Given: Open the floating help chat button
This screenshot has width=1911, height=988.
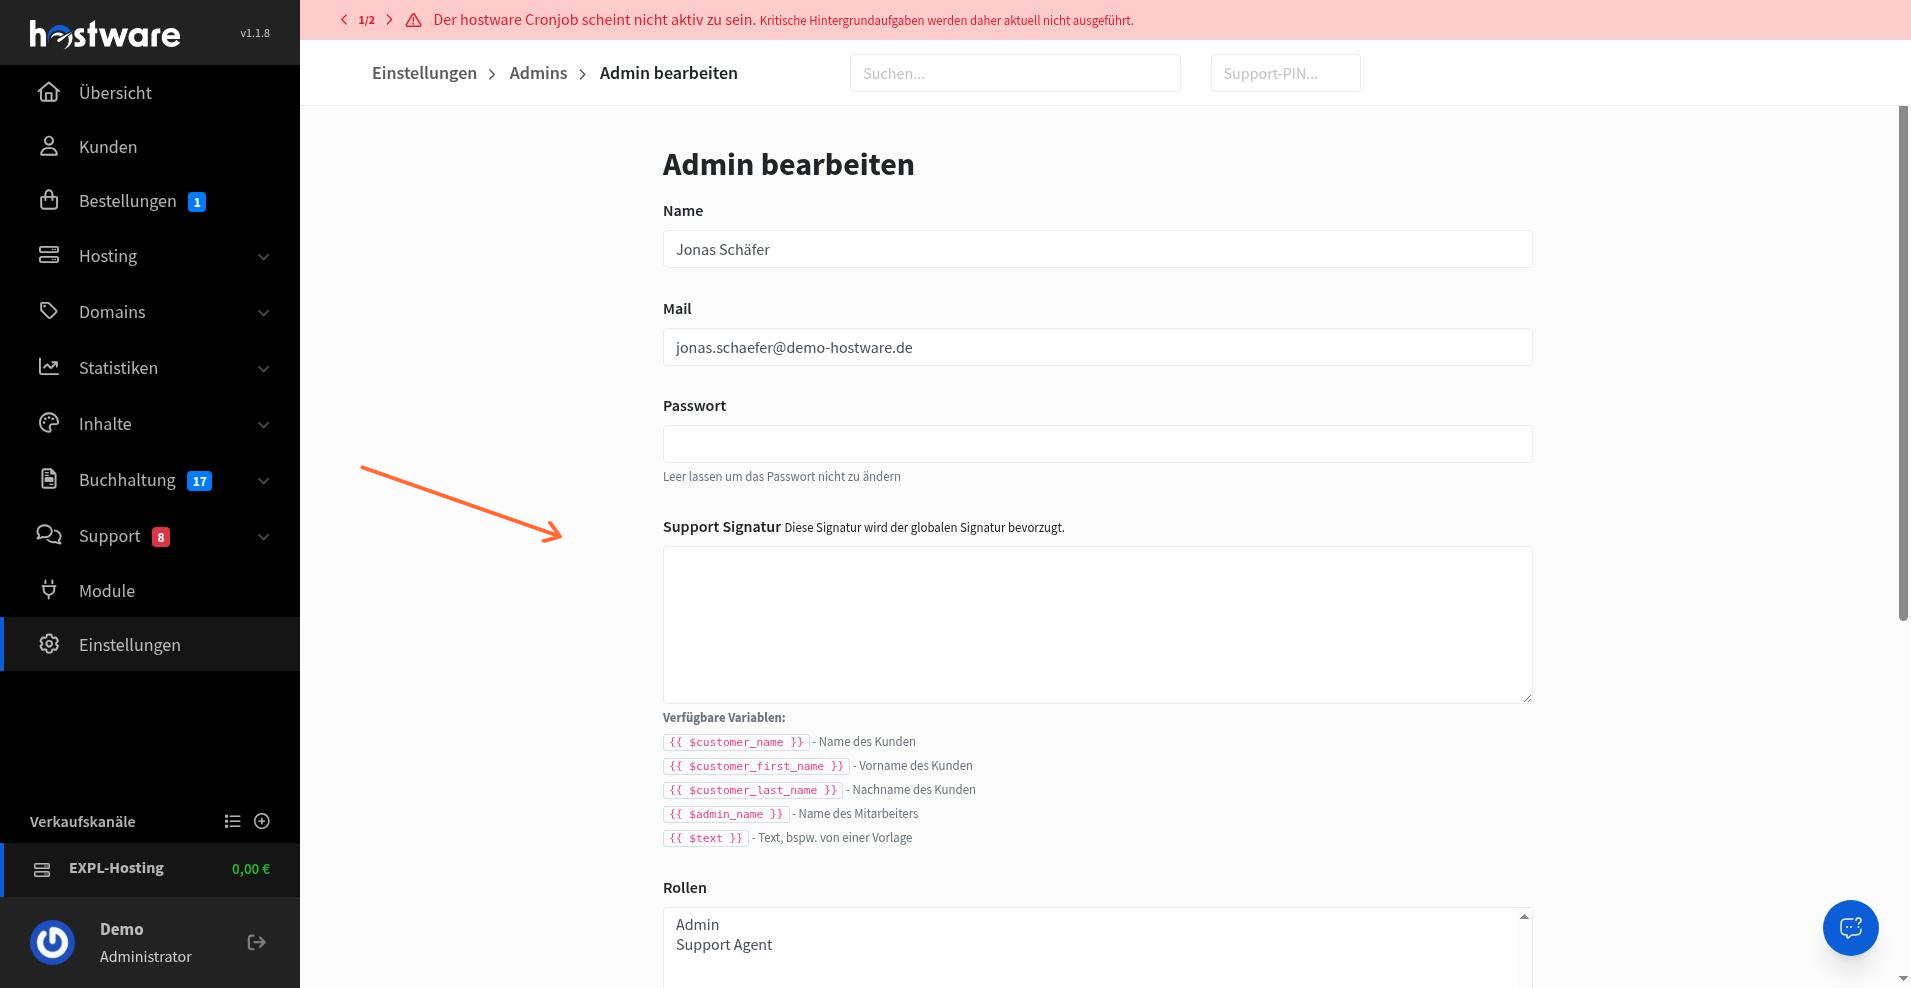Looking at the screenshot, I should pyautogui.click(x=1851, y=927).
